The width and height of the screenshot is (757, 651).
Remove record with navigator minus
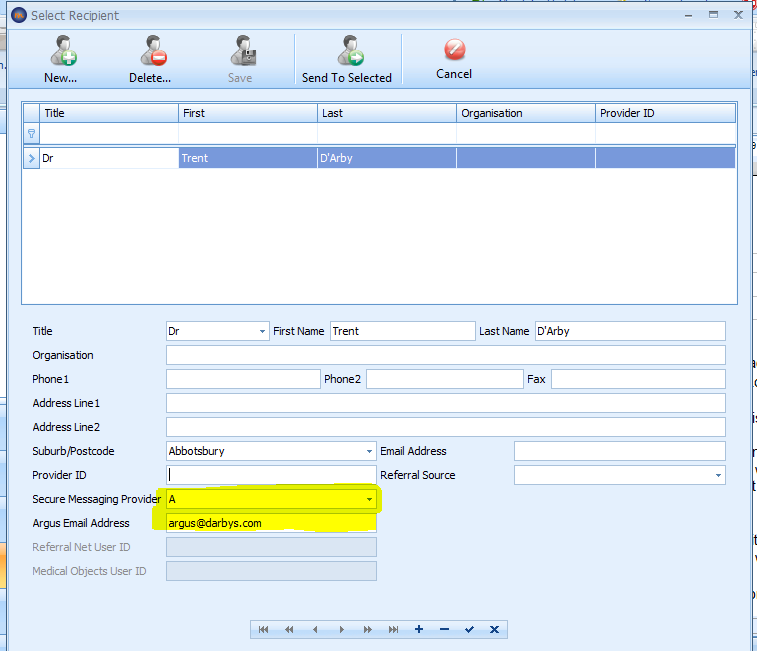(x=445, y=629)
